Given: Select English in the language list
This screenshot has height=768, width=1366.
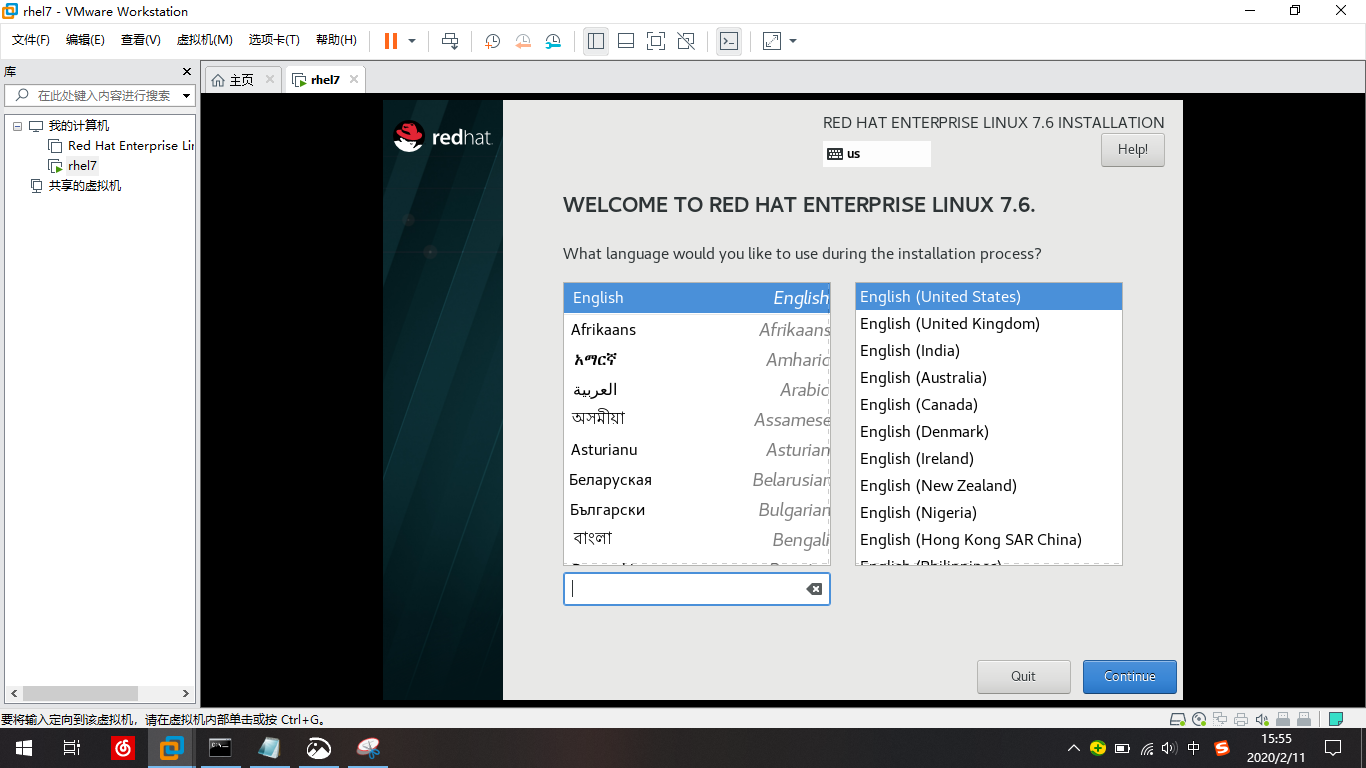Looking at the screenshot, I should click(697, 298).
